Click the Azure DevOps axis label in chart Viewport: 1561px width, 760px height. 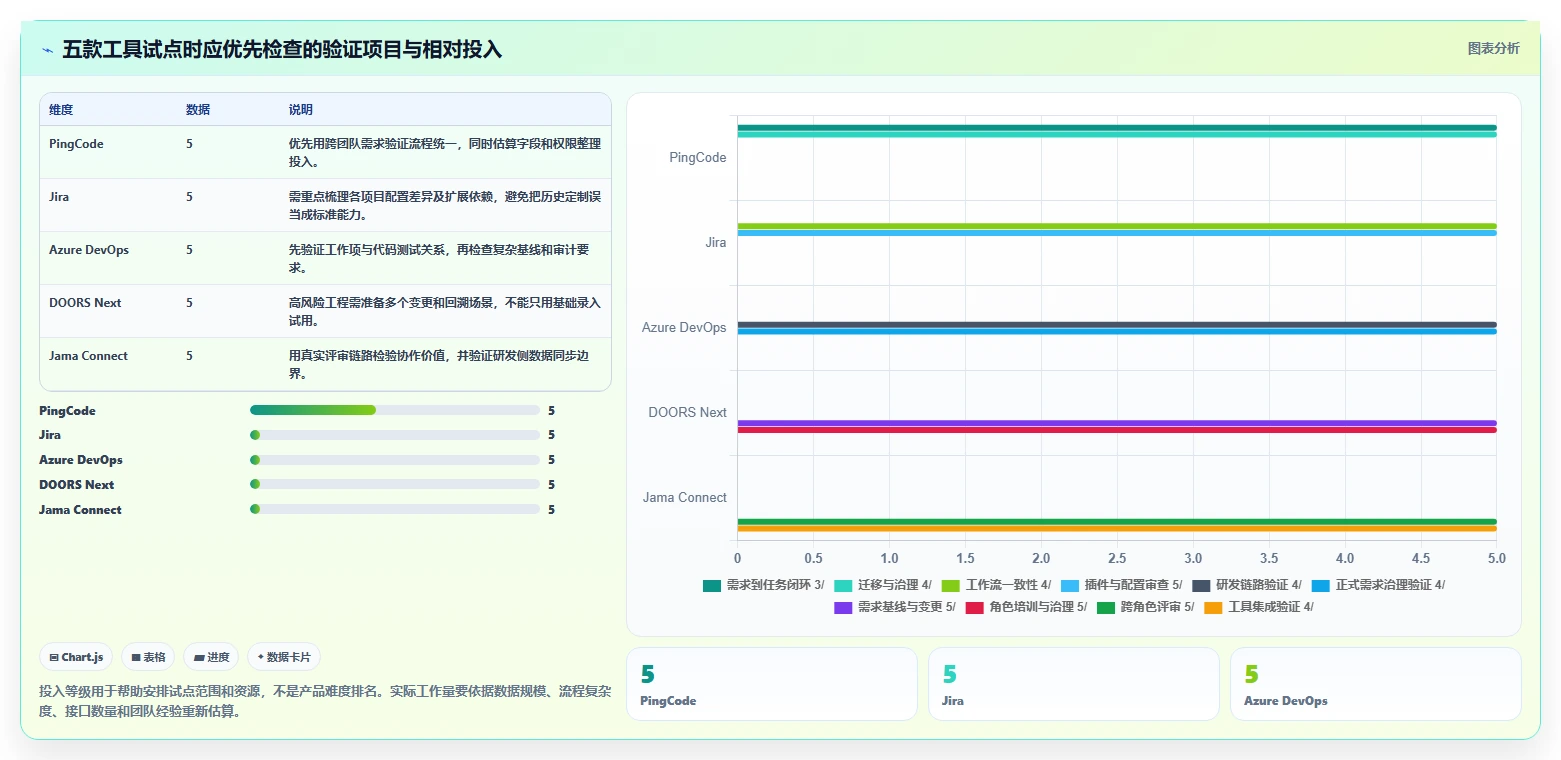(684, 328)
